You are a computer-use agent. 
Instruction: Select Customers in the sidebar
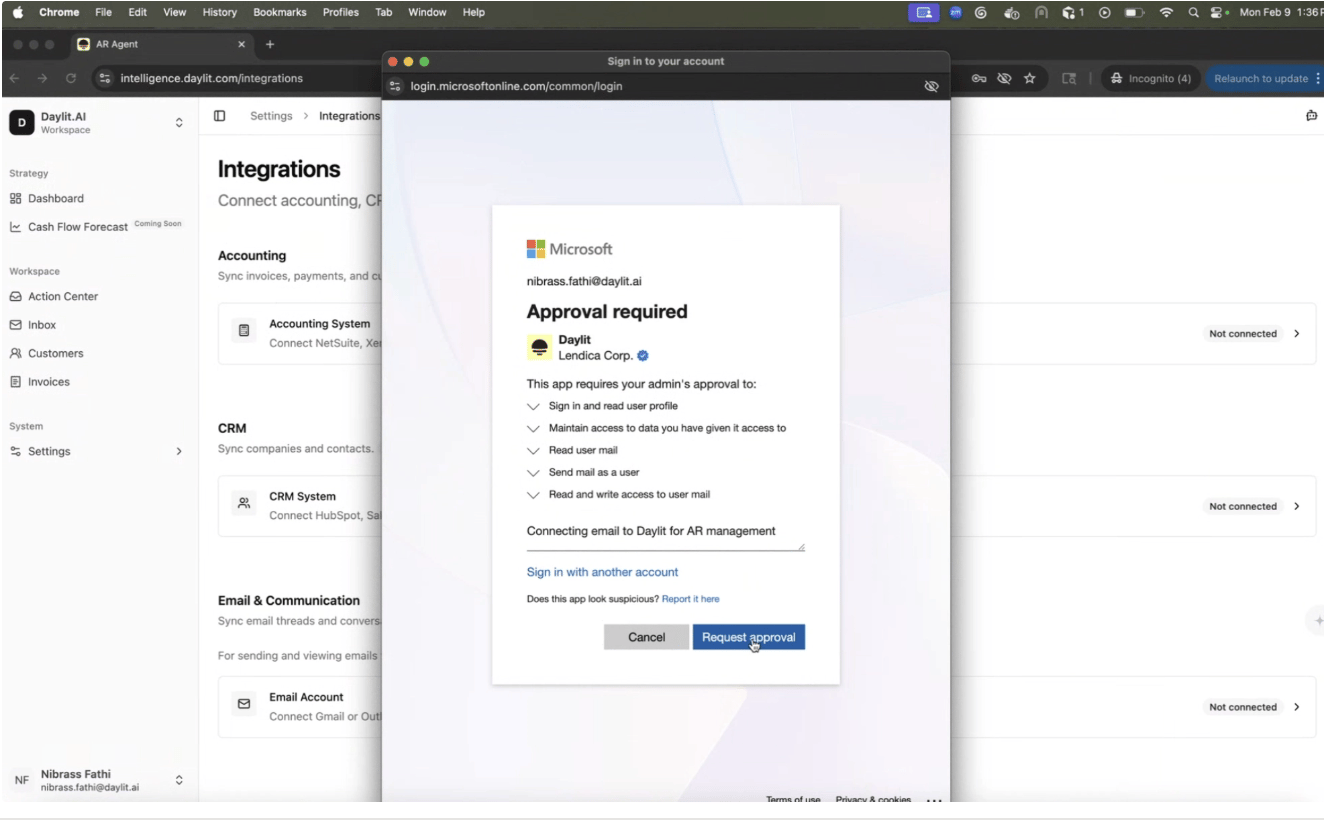pyautogui.click(x=46, y=353)
